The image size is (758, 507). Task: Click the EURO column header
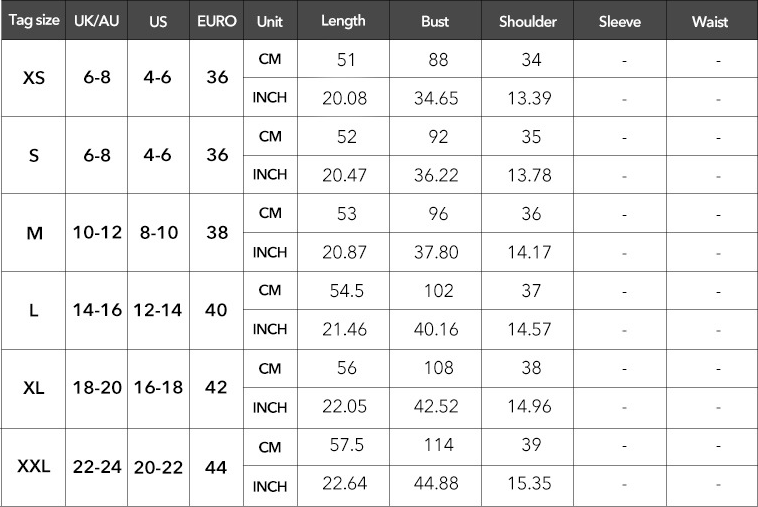click(217, 21)
